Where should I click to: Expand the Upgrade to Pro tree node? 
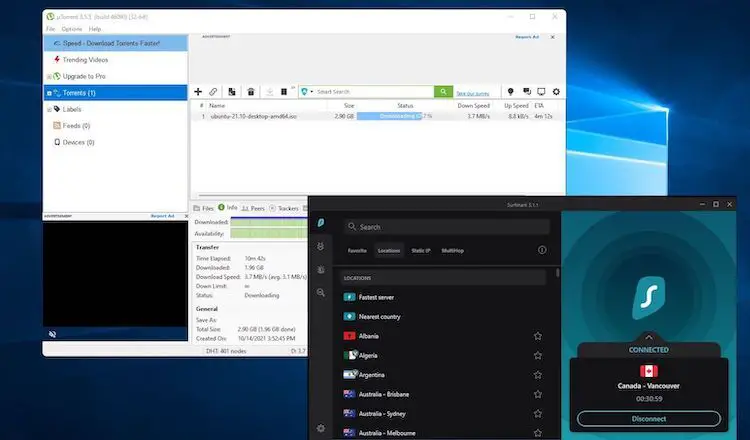(49, 77)
